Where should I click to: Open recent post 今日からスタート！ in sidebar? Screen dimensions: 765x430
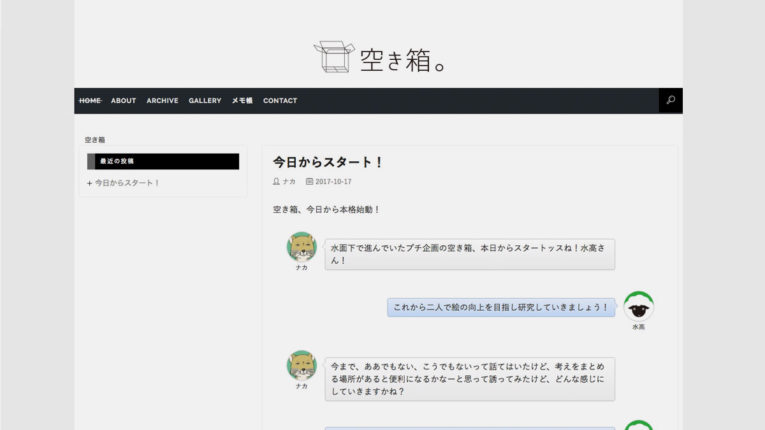pyautogui.click(x=127, y=183)
